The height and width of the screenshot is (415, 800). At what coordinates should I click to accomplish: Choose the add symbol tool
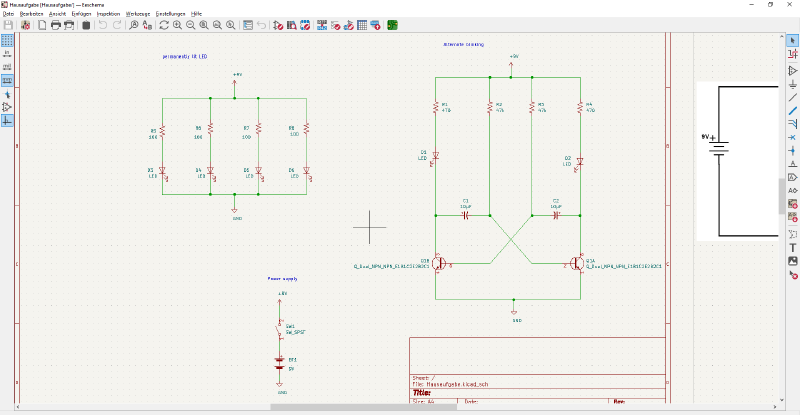(x=792, y=70)
